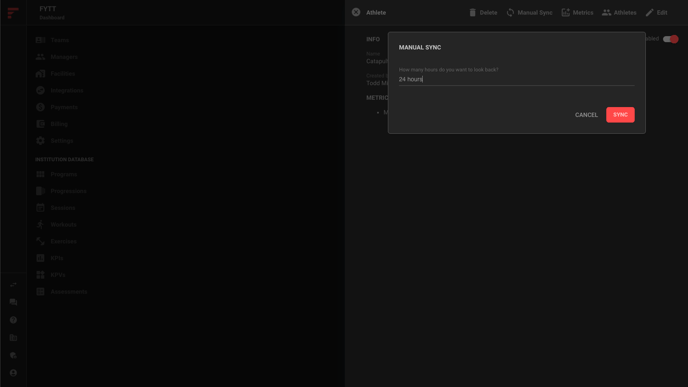
Task: Click the SYNC button in the dialog
Action: coord(620,115)
